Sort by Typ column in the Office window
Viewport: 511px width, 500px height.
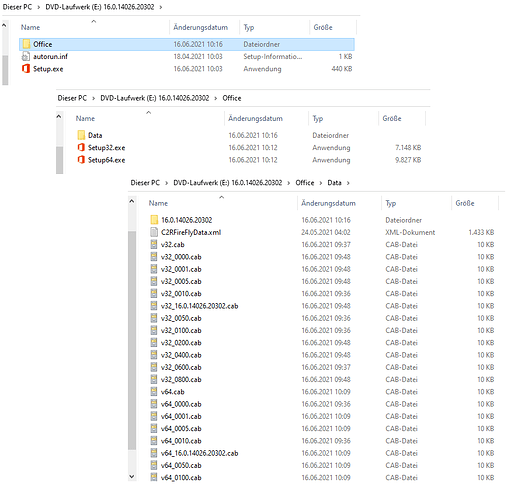(x=318, y=118)
